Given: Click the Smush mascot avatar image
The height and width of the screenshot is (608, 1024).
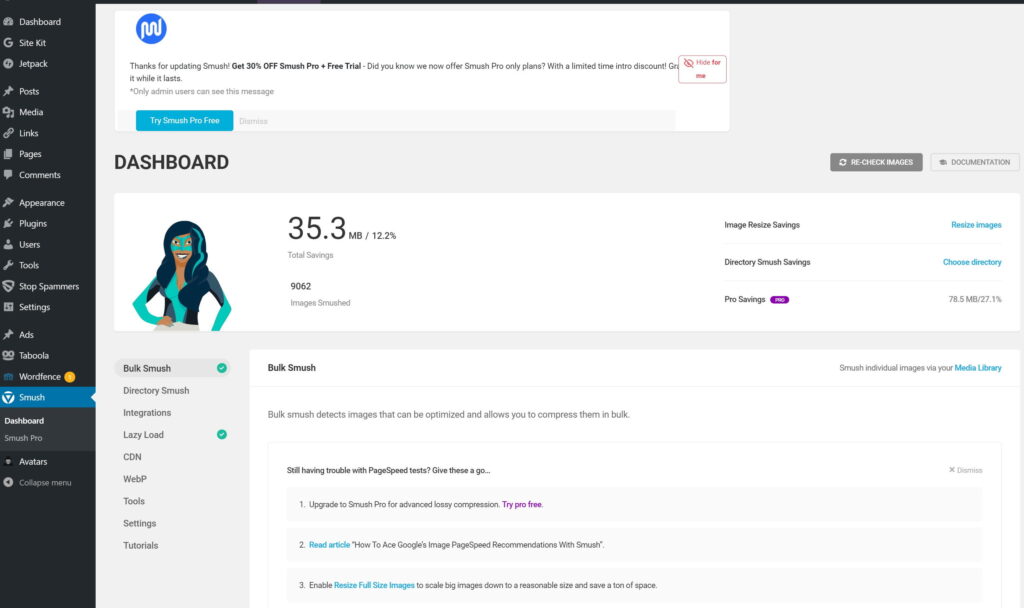Looking at the screenshot, I should pos(181,274).
